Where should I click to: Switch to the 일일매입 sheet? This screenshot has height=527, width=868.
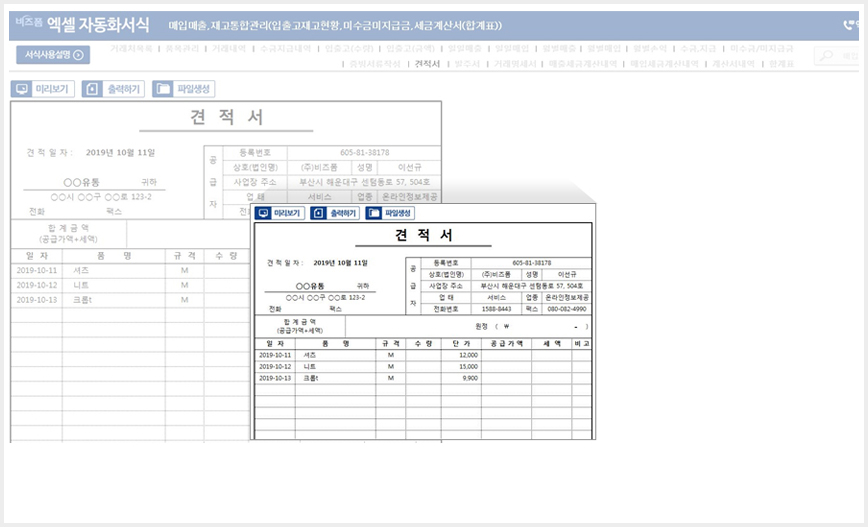[512, 49]
